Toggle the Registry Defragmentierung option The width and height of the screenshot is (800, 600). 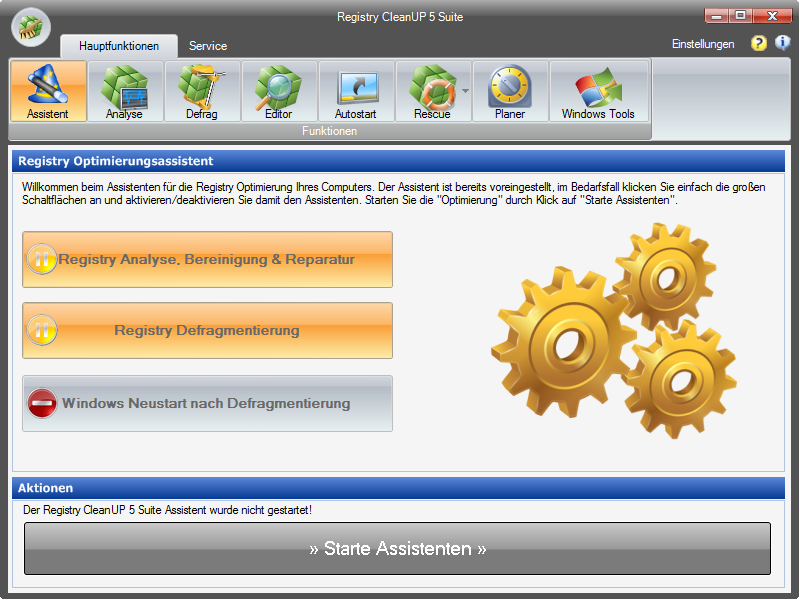tap(207, 330)
